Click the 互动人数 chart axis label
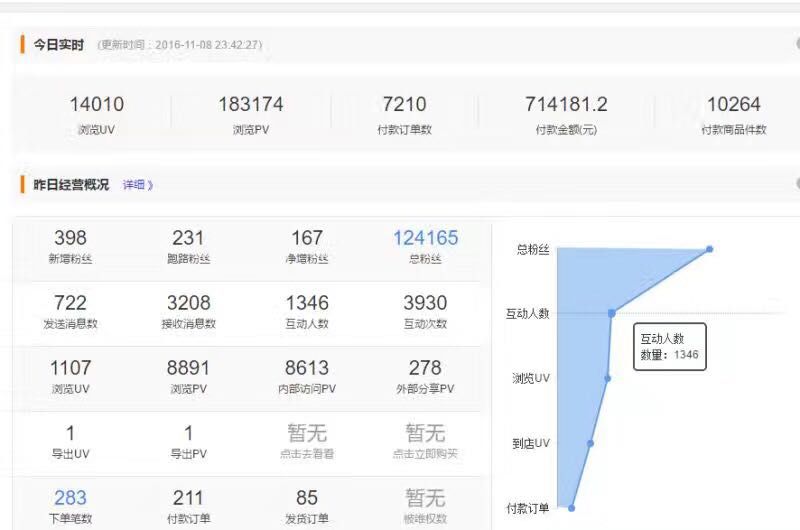The height and width of the screenshot is (530, 800). (528, 314)
